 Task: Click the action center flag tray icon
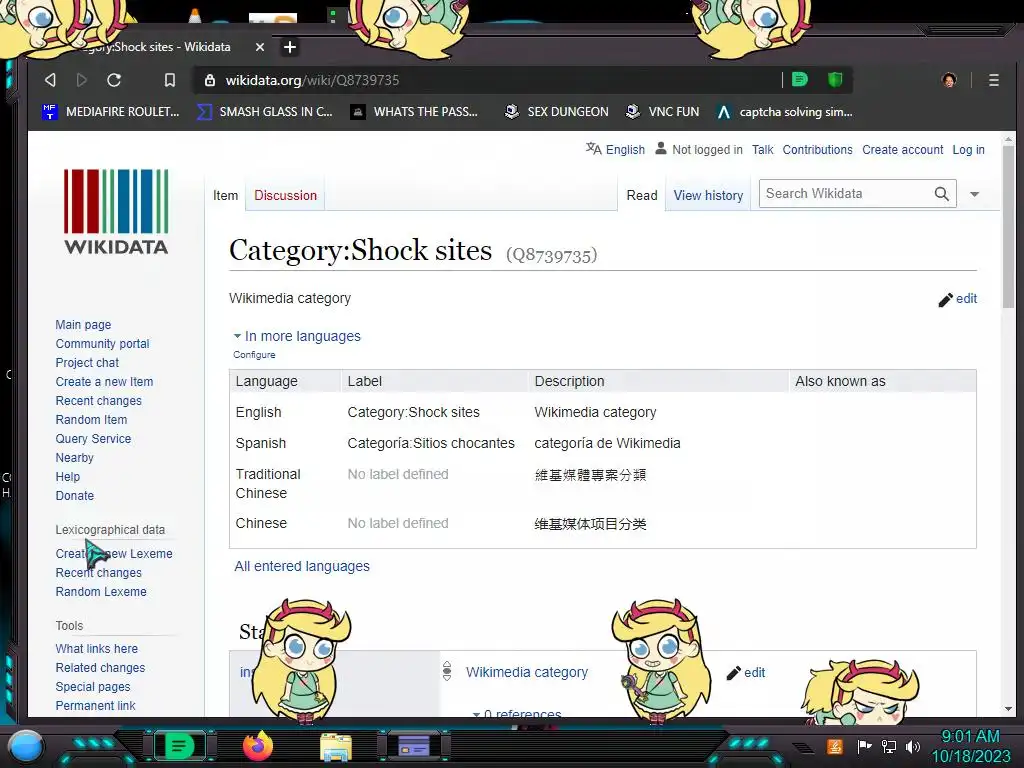pos(864,746)
